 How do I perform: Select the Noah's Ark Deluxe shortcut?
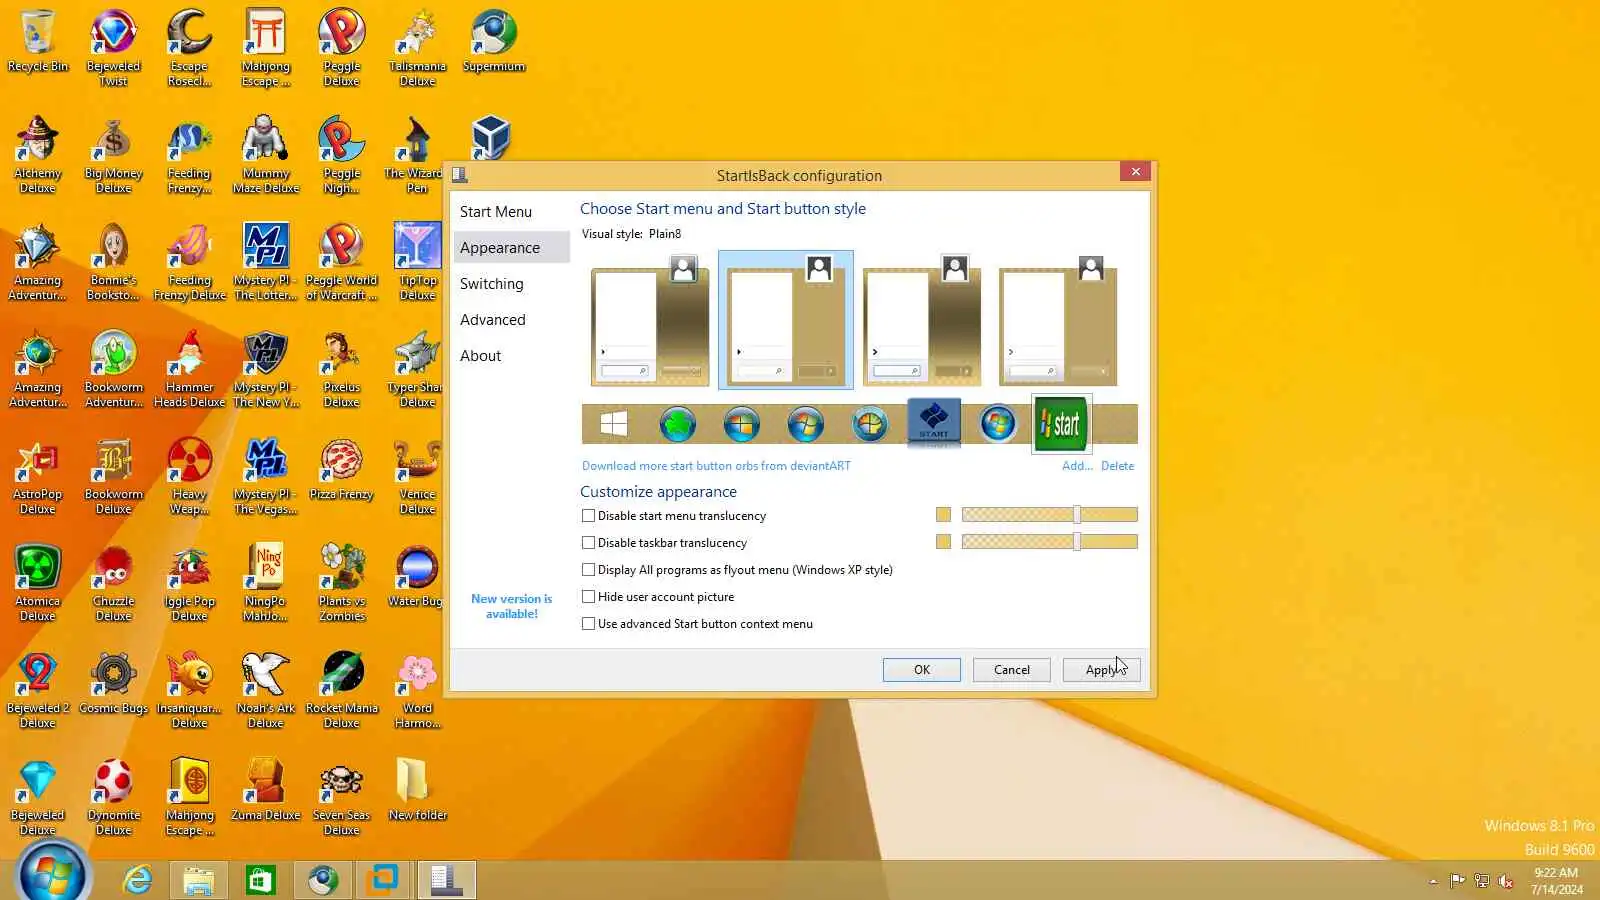click(266, 690)
